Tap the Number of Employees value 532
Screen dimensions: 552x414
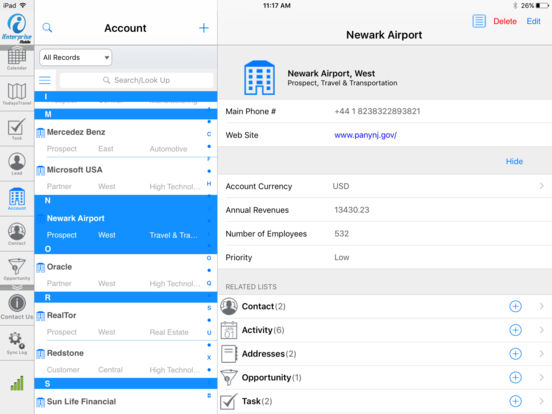(341, 234)
